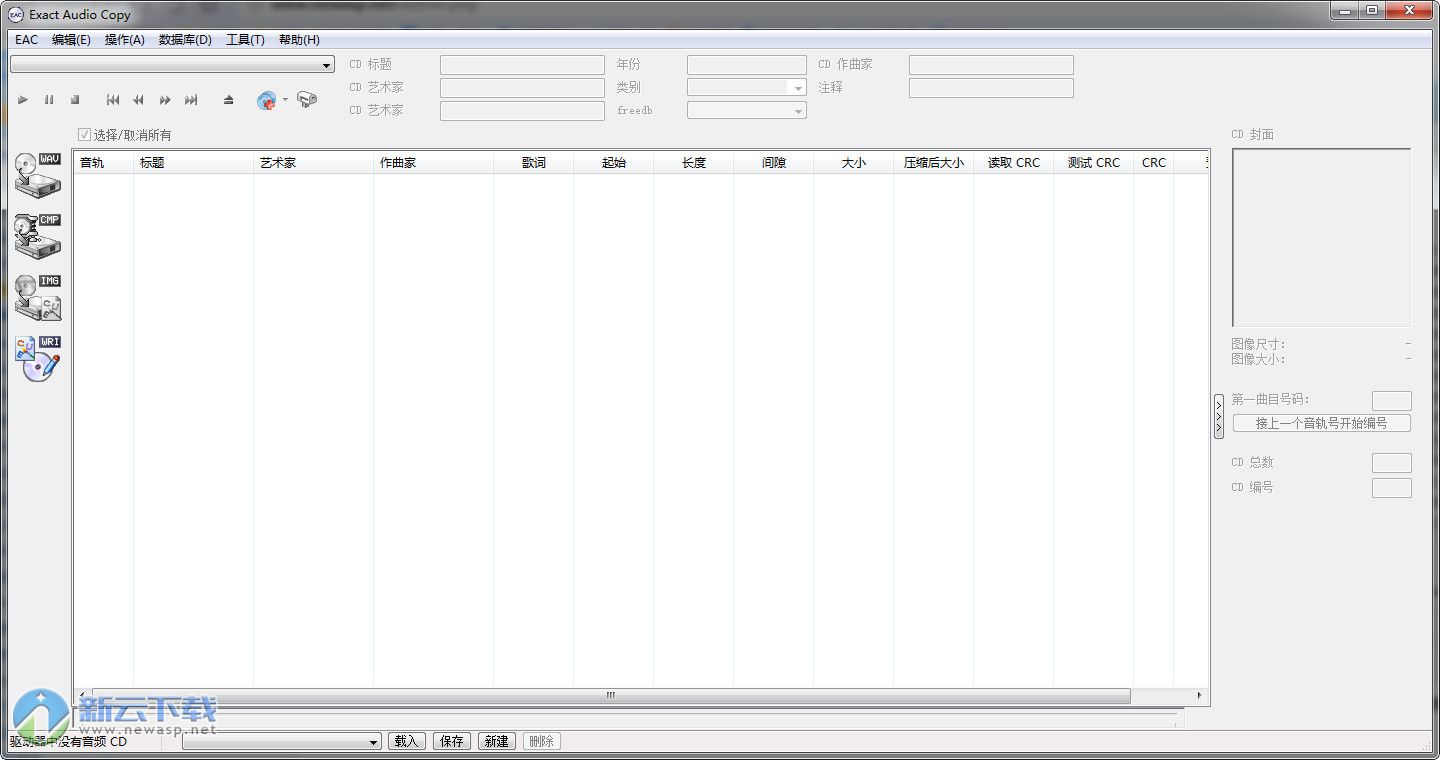Open the 编辑(E) menu
Image resolution: width=1440 pixels, height=760 pixels.
(x=71, y=40)
